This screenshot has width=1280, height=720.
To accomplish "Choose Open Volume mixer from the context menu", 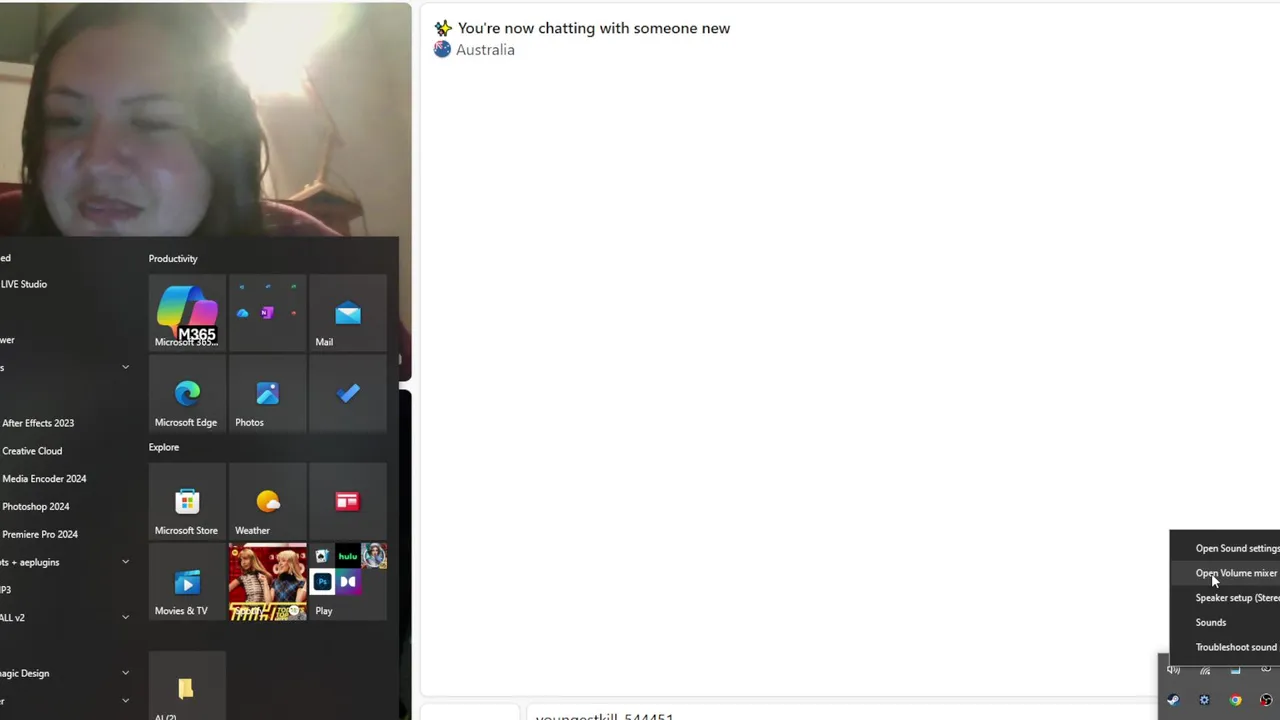I will tap(1225, 573).
